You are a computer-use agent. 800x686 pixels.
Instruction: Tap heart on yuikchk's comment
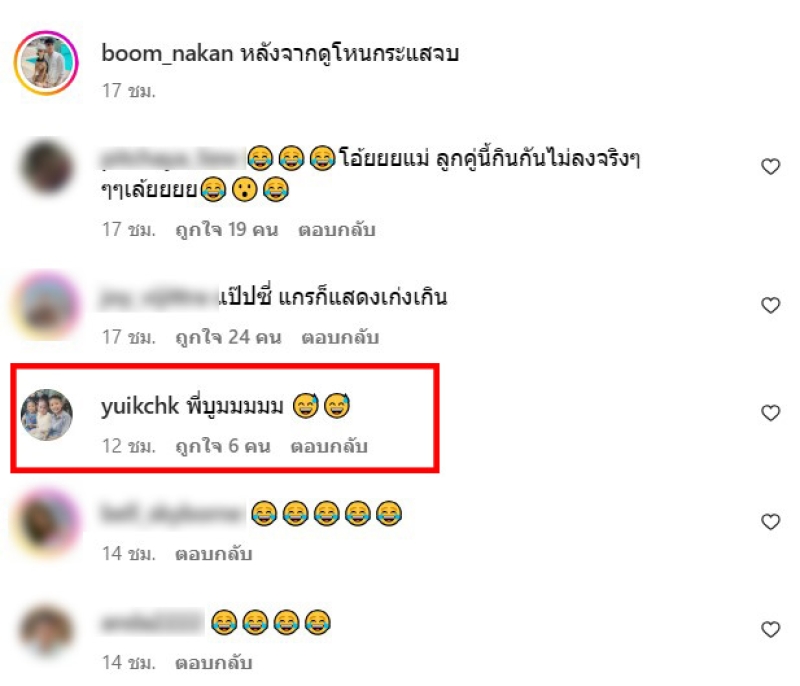click(770, 413)
